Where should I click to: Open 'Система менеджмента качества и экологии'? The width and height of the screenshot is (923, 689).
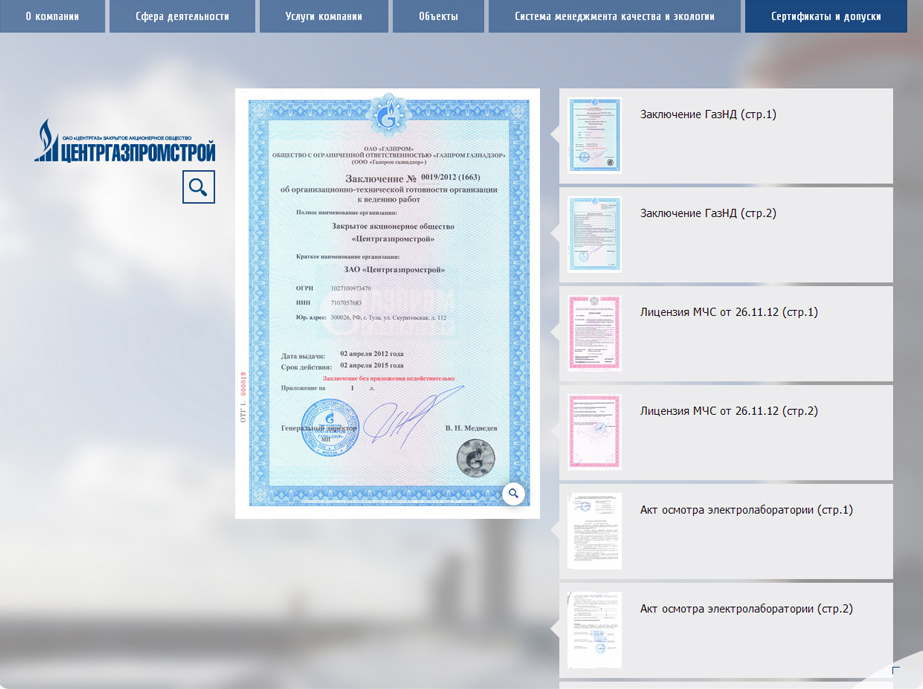pyautogui.click(x=615, y=16)
